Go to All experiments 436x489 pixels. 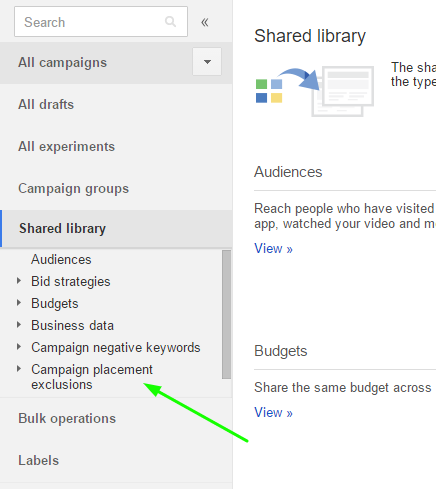point(67,146)
